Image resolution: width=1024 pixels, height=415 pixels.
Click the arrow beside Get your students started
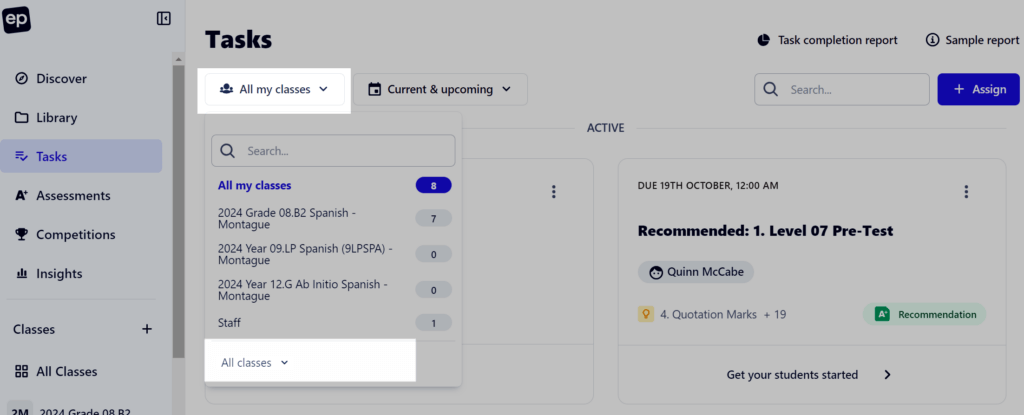coord(887,374)
